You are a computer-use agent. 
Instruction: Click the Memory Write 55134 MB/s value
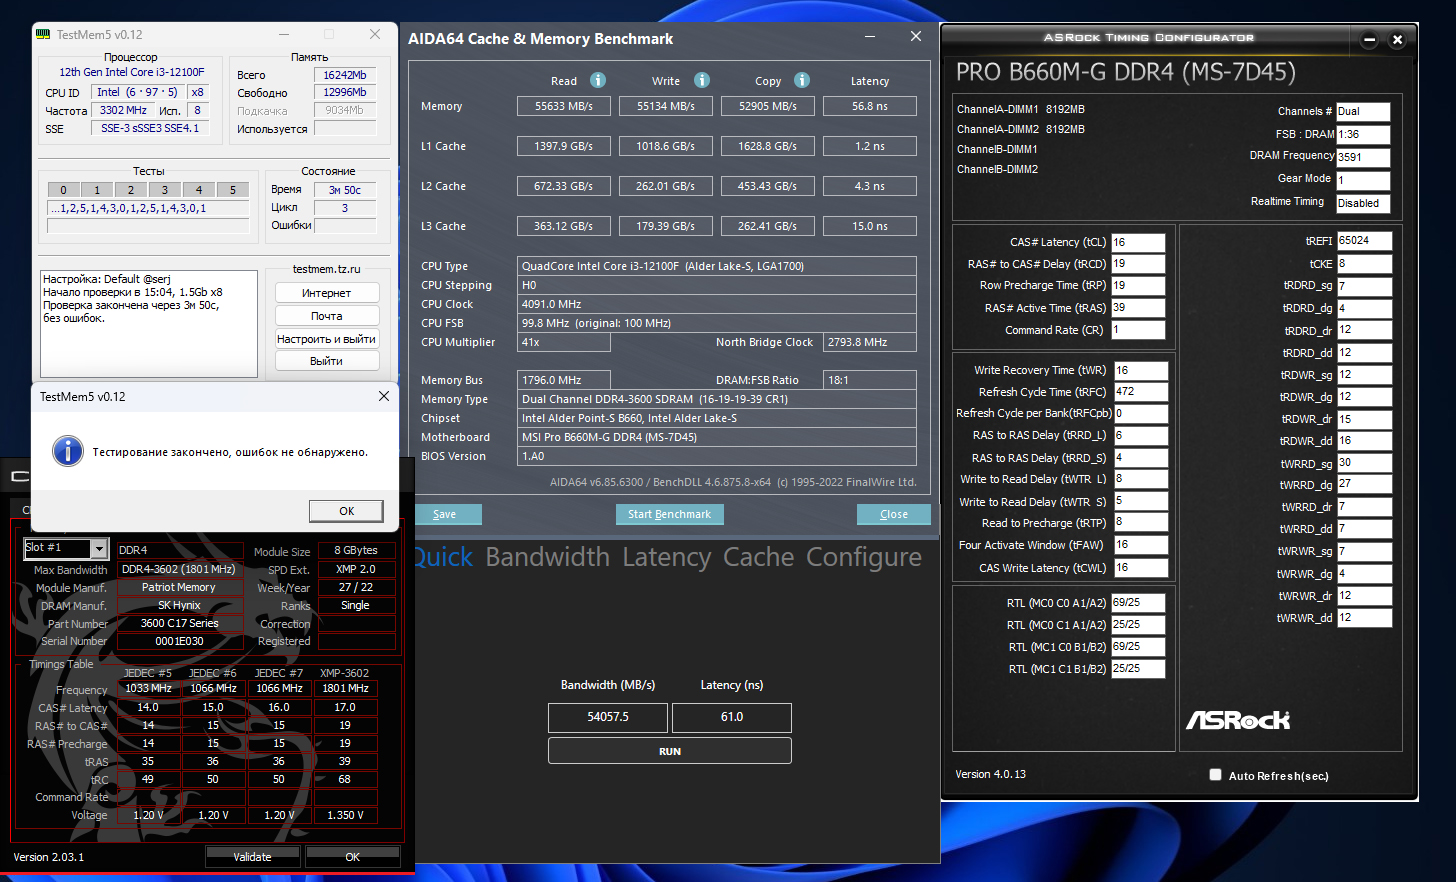[x=666, y=106]
